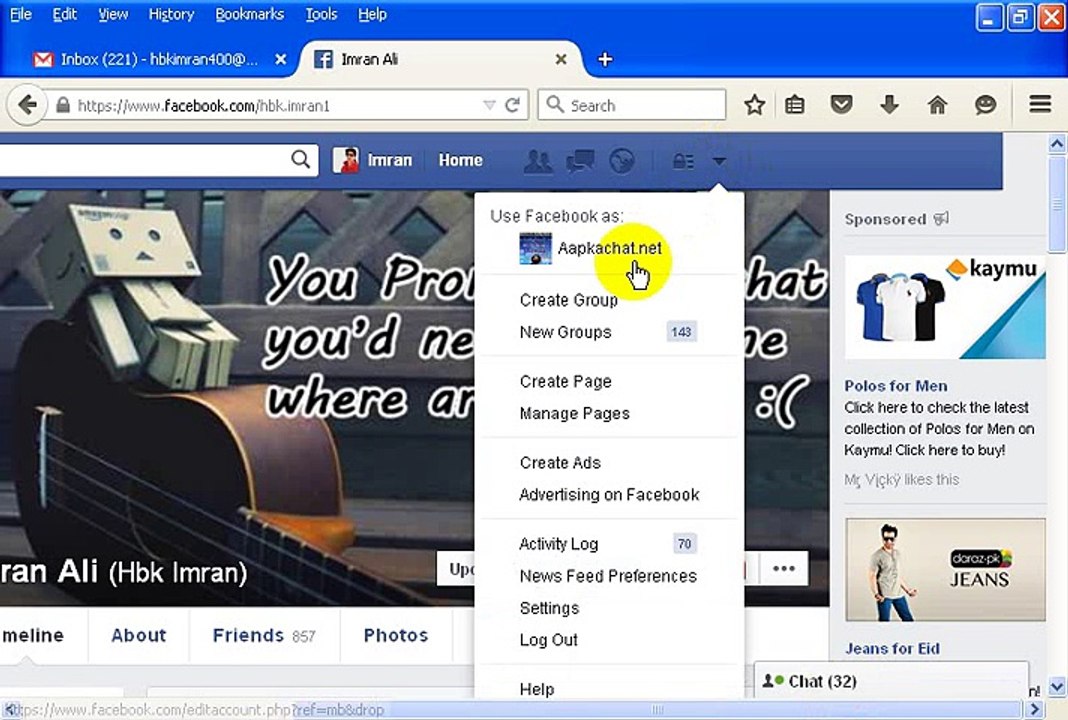Click inside the browser Search field
This screenshot has height=720, width=1068.
(x=632, y=105)
